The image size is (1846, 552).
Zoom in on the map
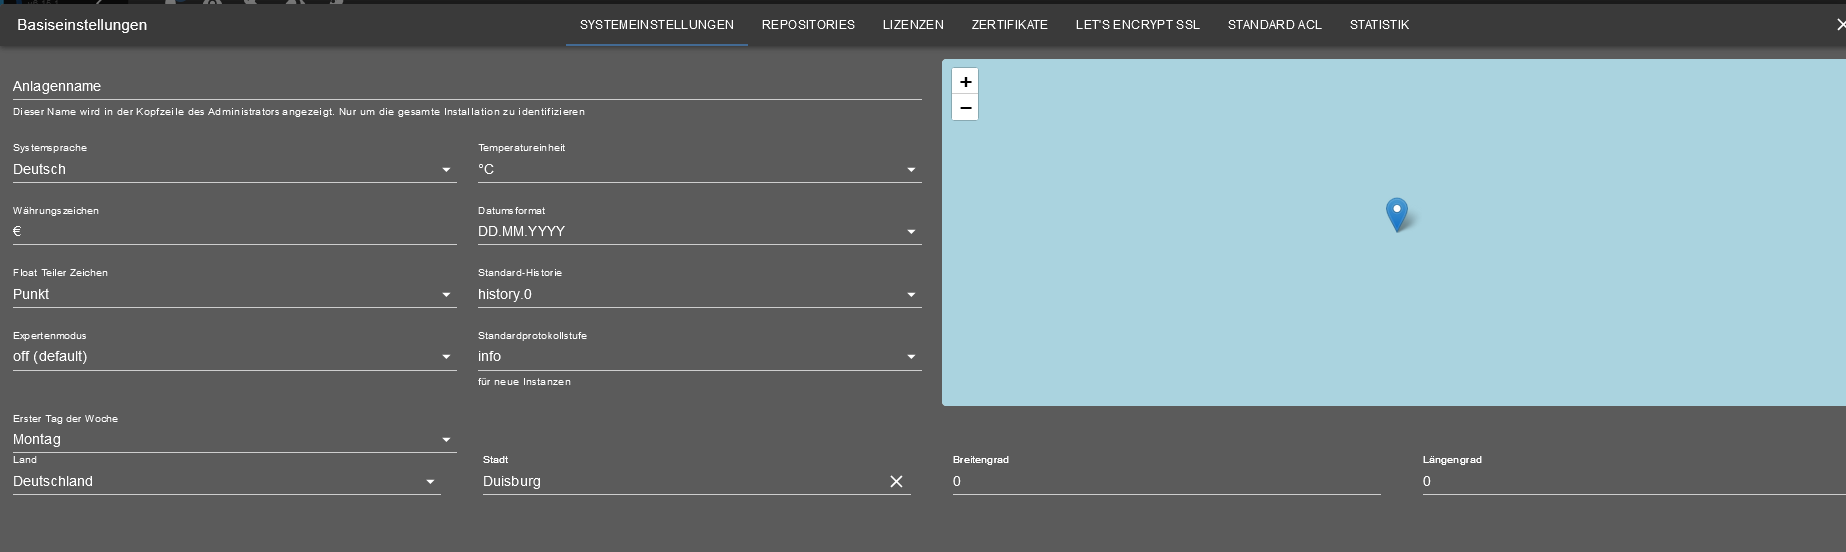[965, 82]
